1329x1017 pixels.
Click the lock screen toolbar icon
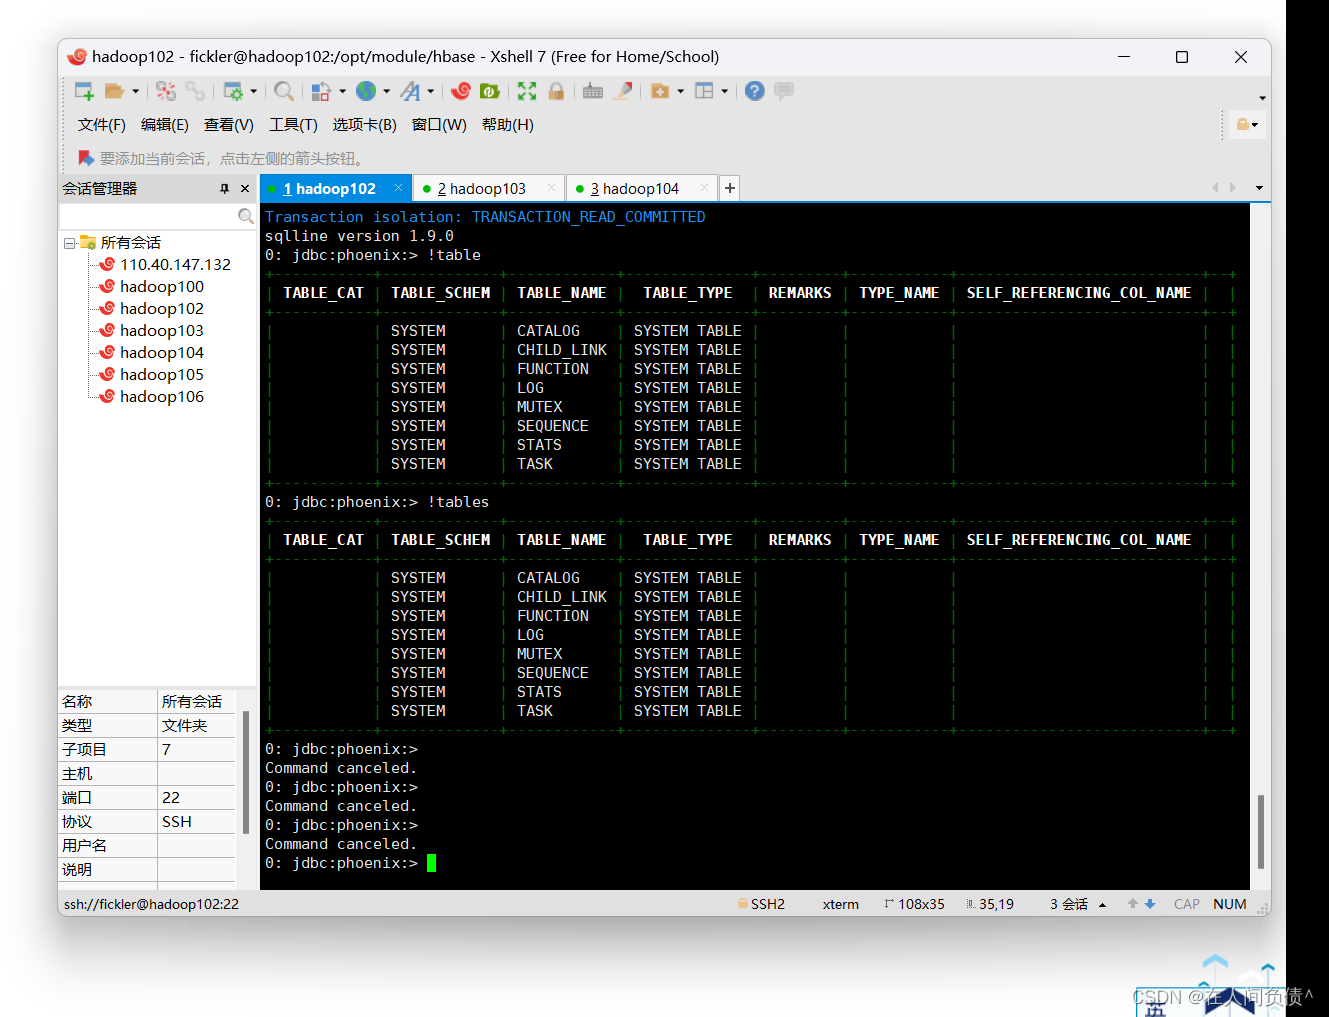pos(557,91)
